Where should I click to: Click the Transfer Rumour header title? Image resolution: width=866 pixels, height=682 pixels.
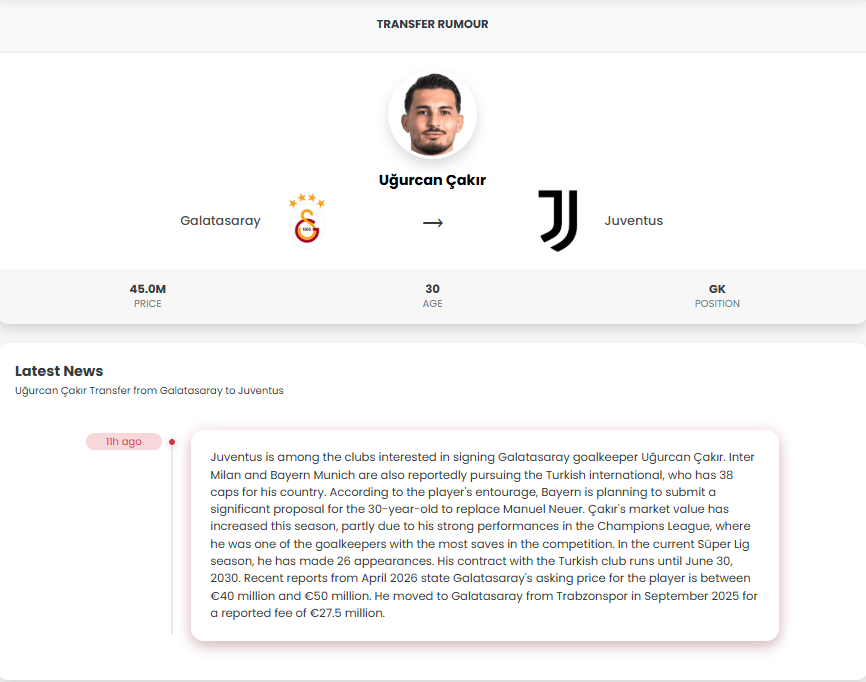pos(432,24)
